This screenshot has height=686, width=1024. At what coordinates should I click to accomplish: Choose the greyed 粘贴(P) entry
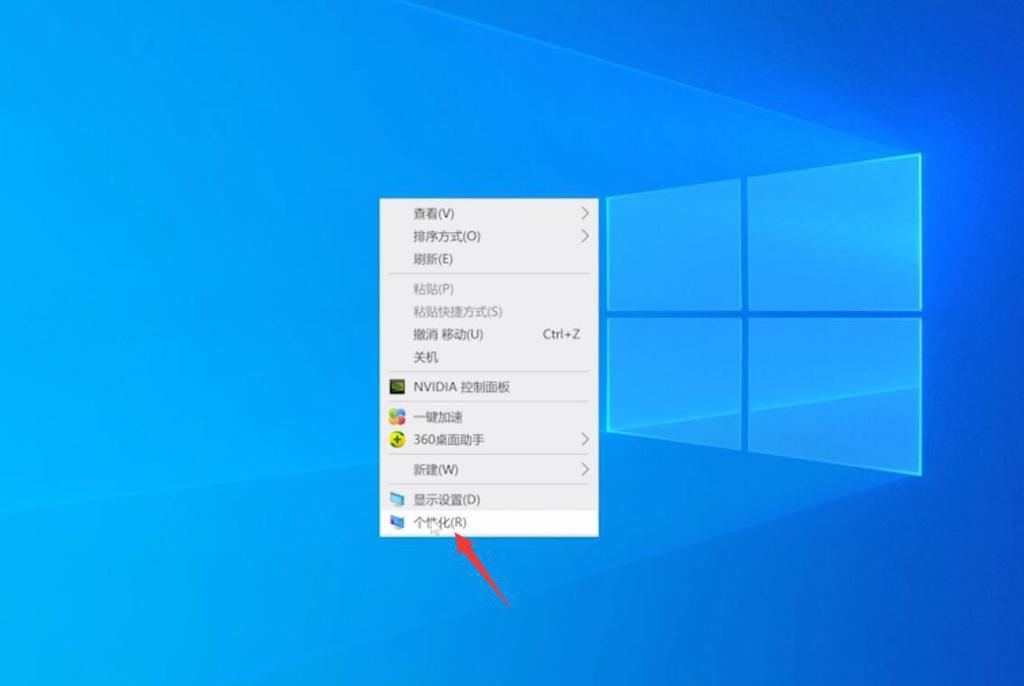coord(488,289)
